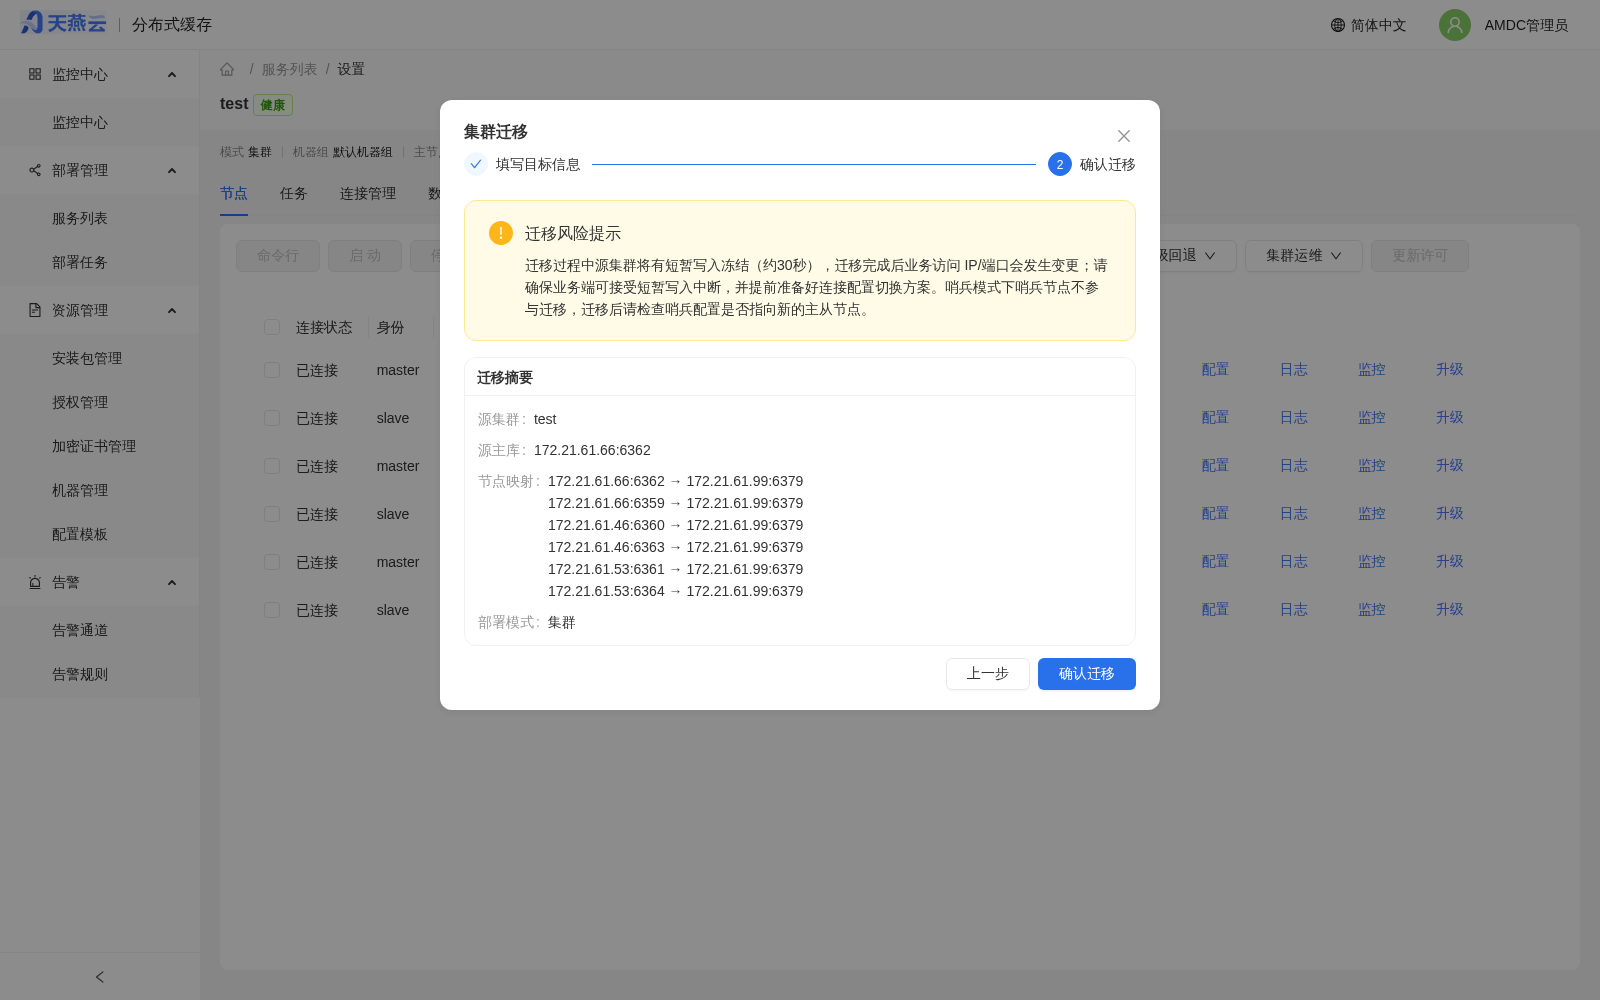The height and width of the screenshot is (1000, 1600).
Task: Click the orange warning icon
Action: coord(501,233)
